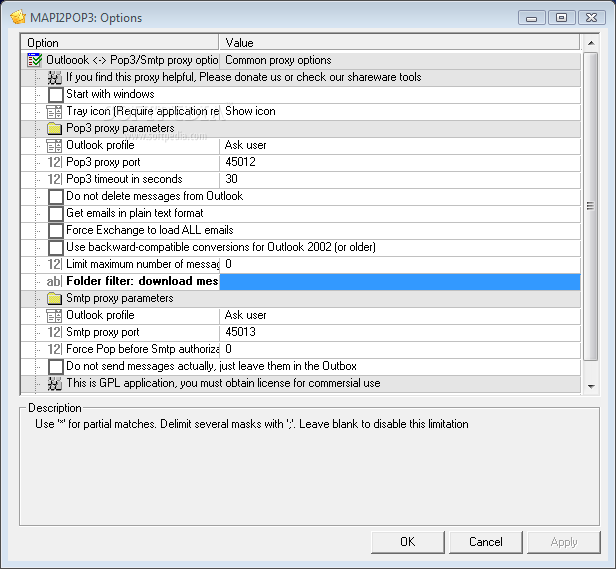The width and height of the screenshot is (616, 569).
Task: Click the OK button
Action: click(x=407, y=542)
